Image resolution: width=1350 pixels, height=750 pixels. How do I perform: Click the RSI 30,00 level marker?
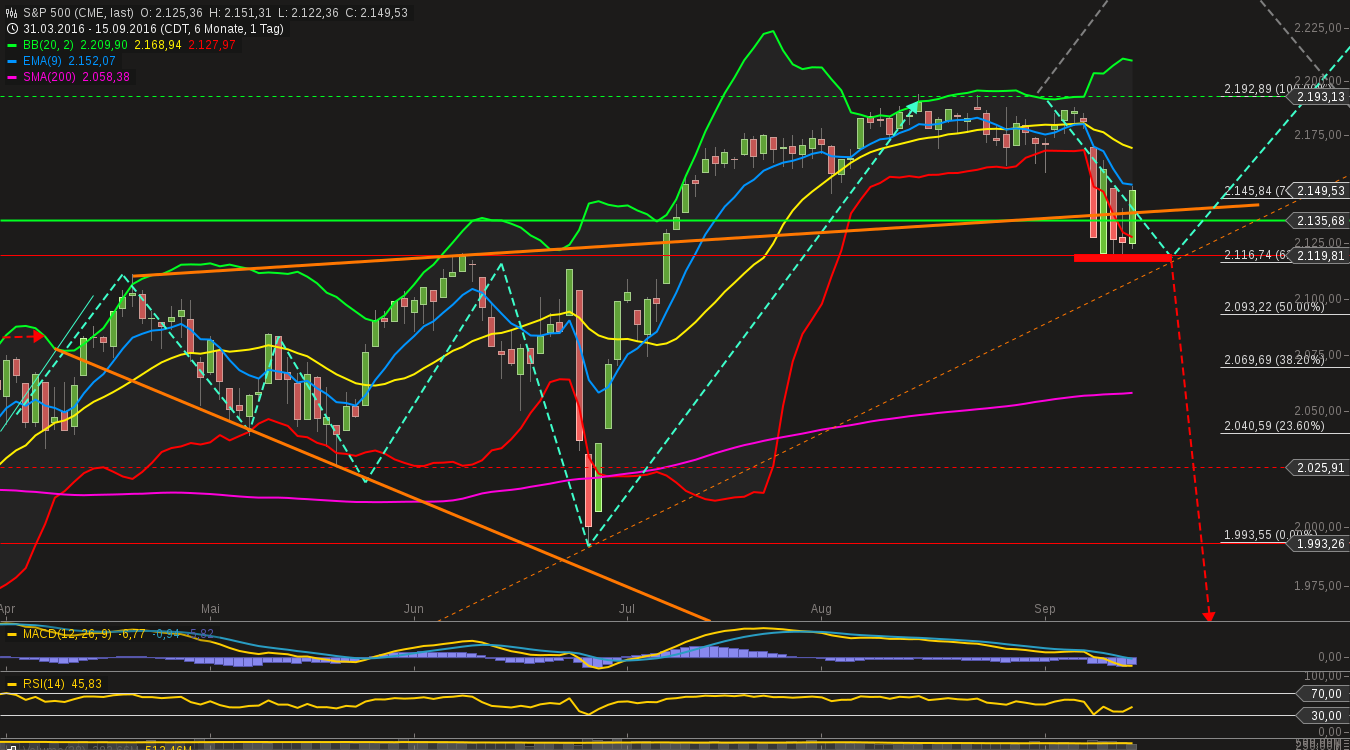(x=1321, y=716)
